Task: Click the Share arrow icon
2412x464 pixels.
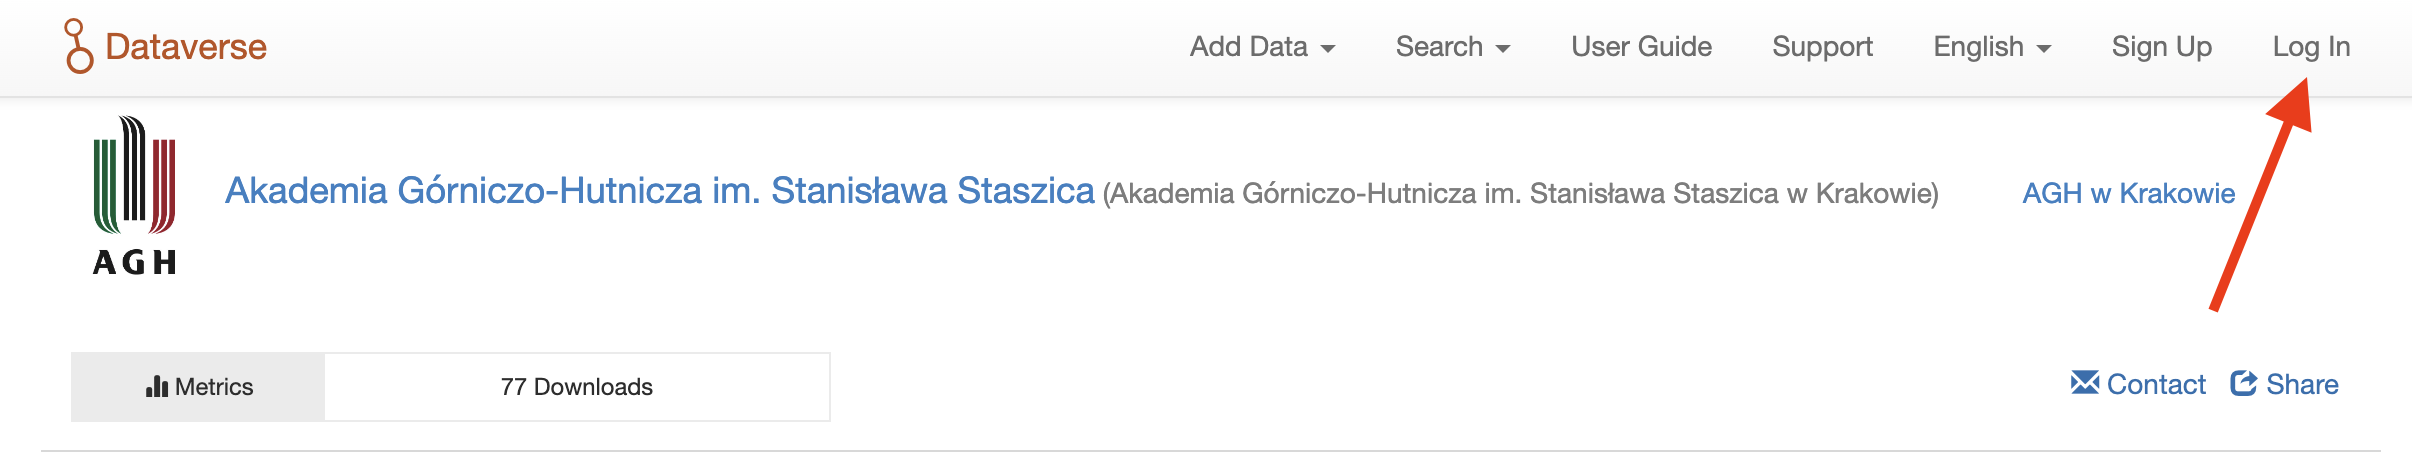Action: coord(2244,383)
